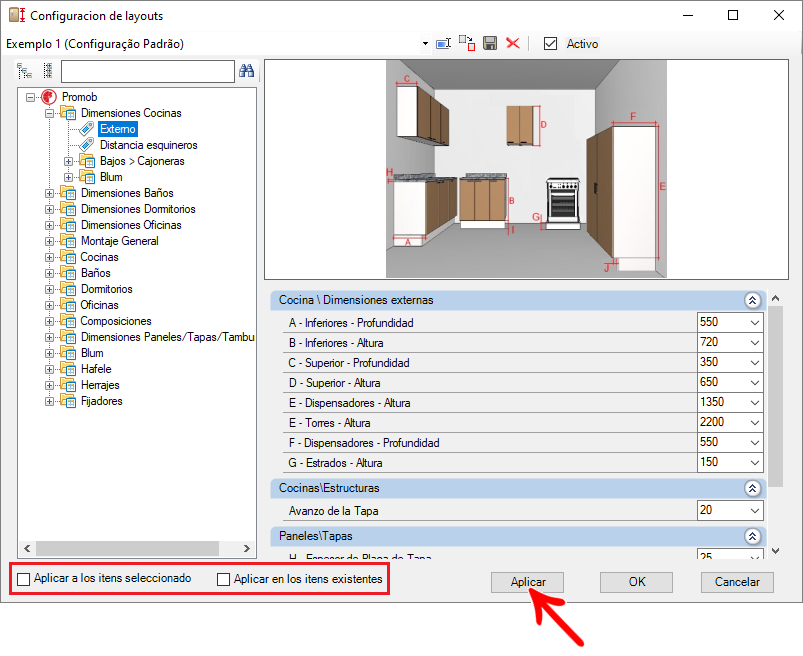Collapse the Cocinas\Estructuras section
Image resolution: width=803 pixels, height=656 pixels.
[751, 488]
